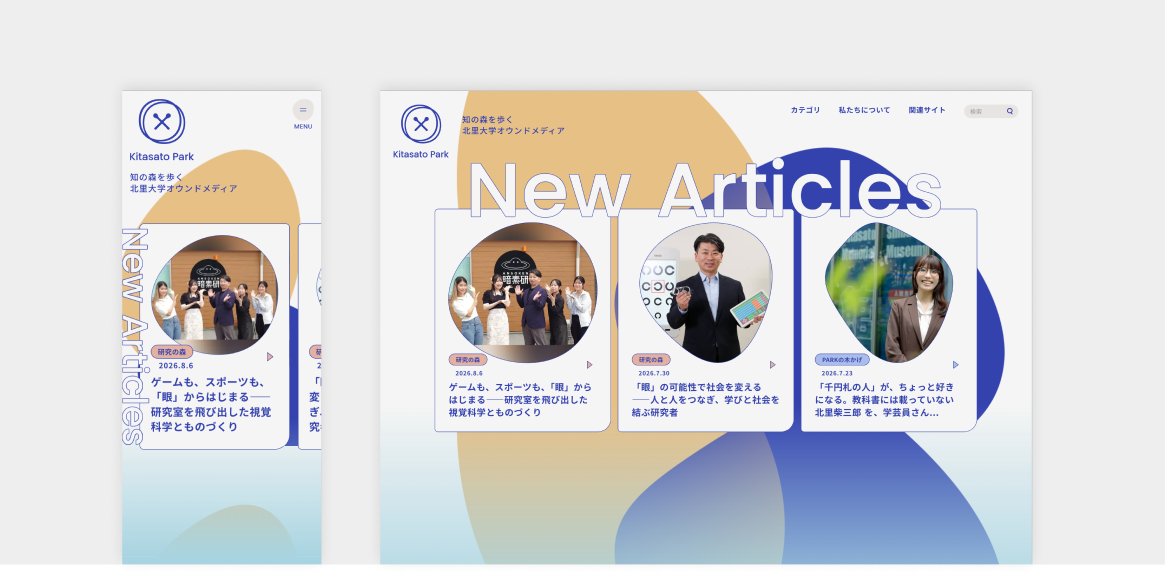Open mobile article title ゲームも、スポーツも、
1165x577 pixels.
211,405
